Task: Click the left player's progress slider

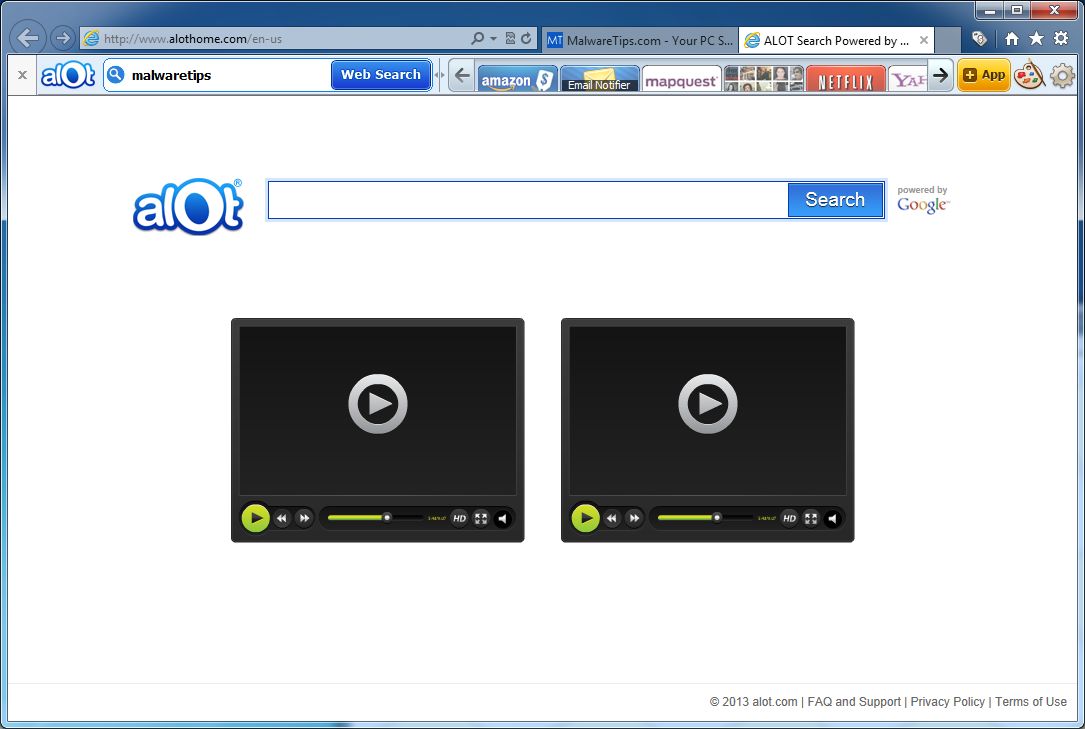Action: pos(376,517)
